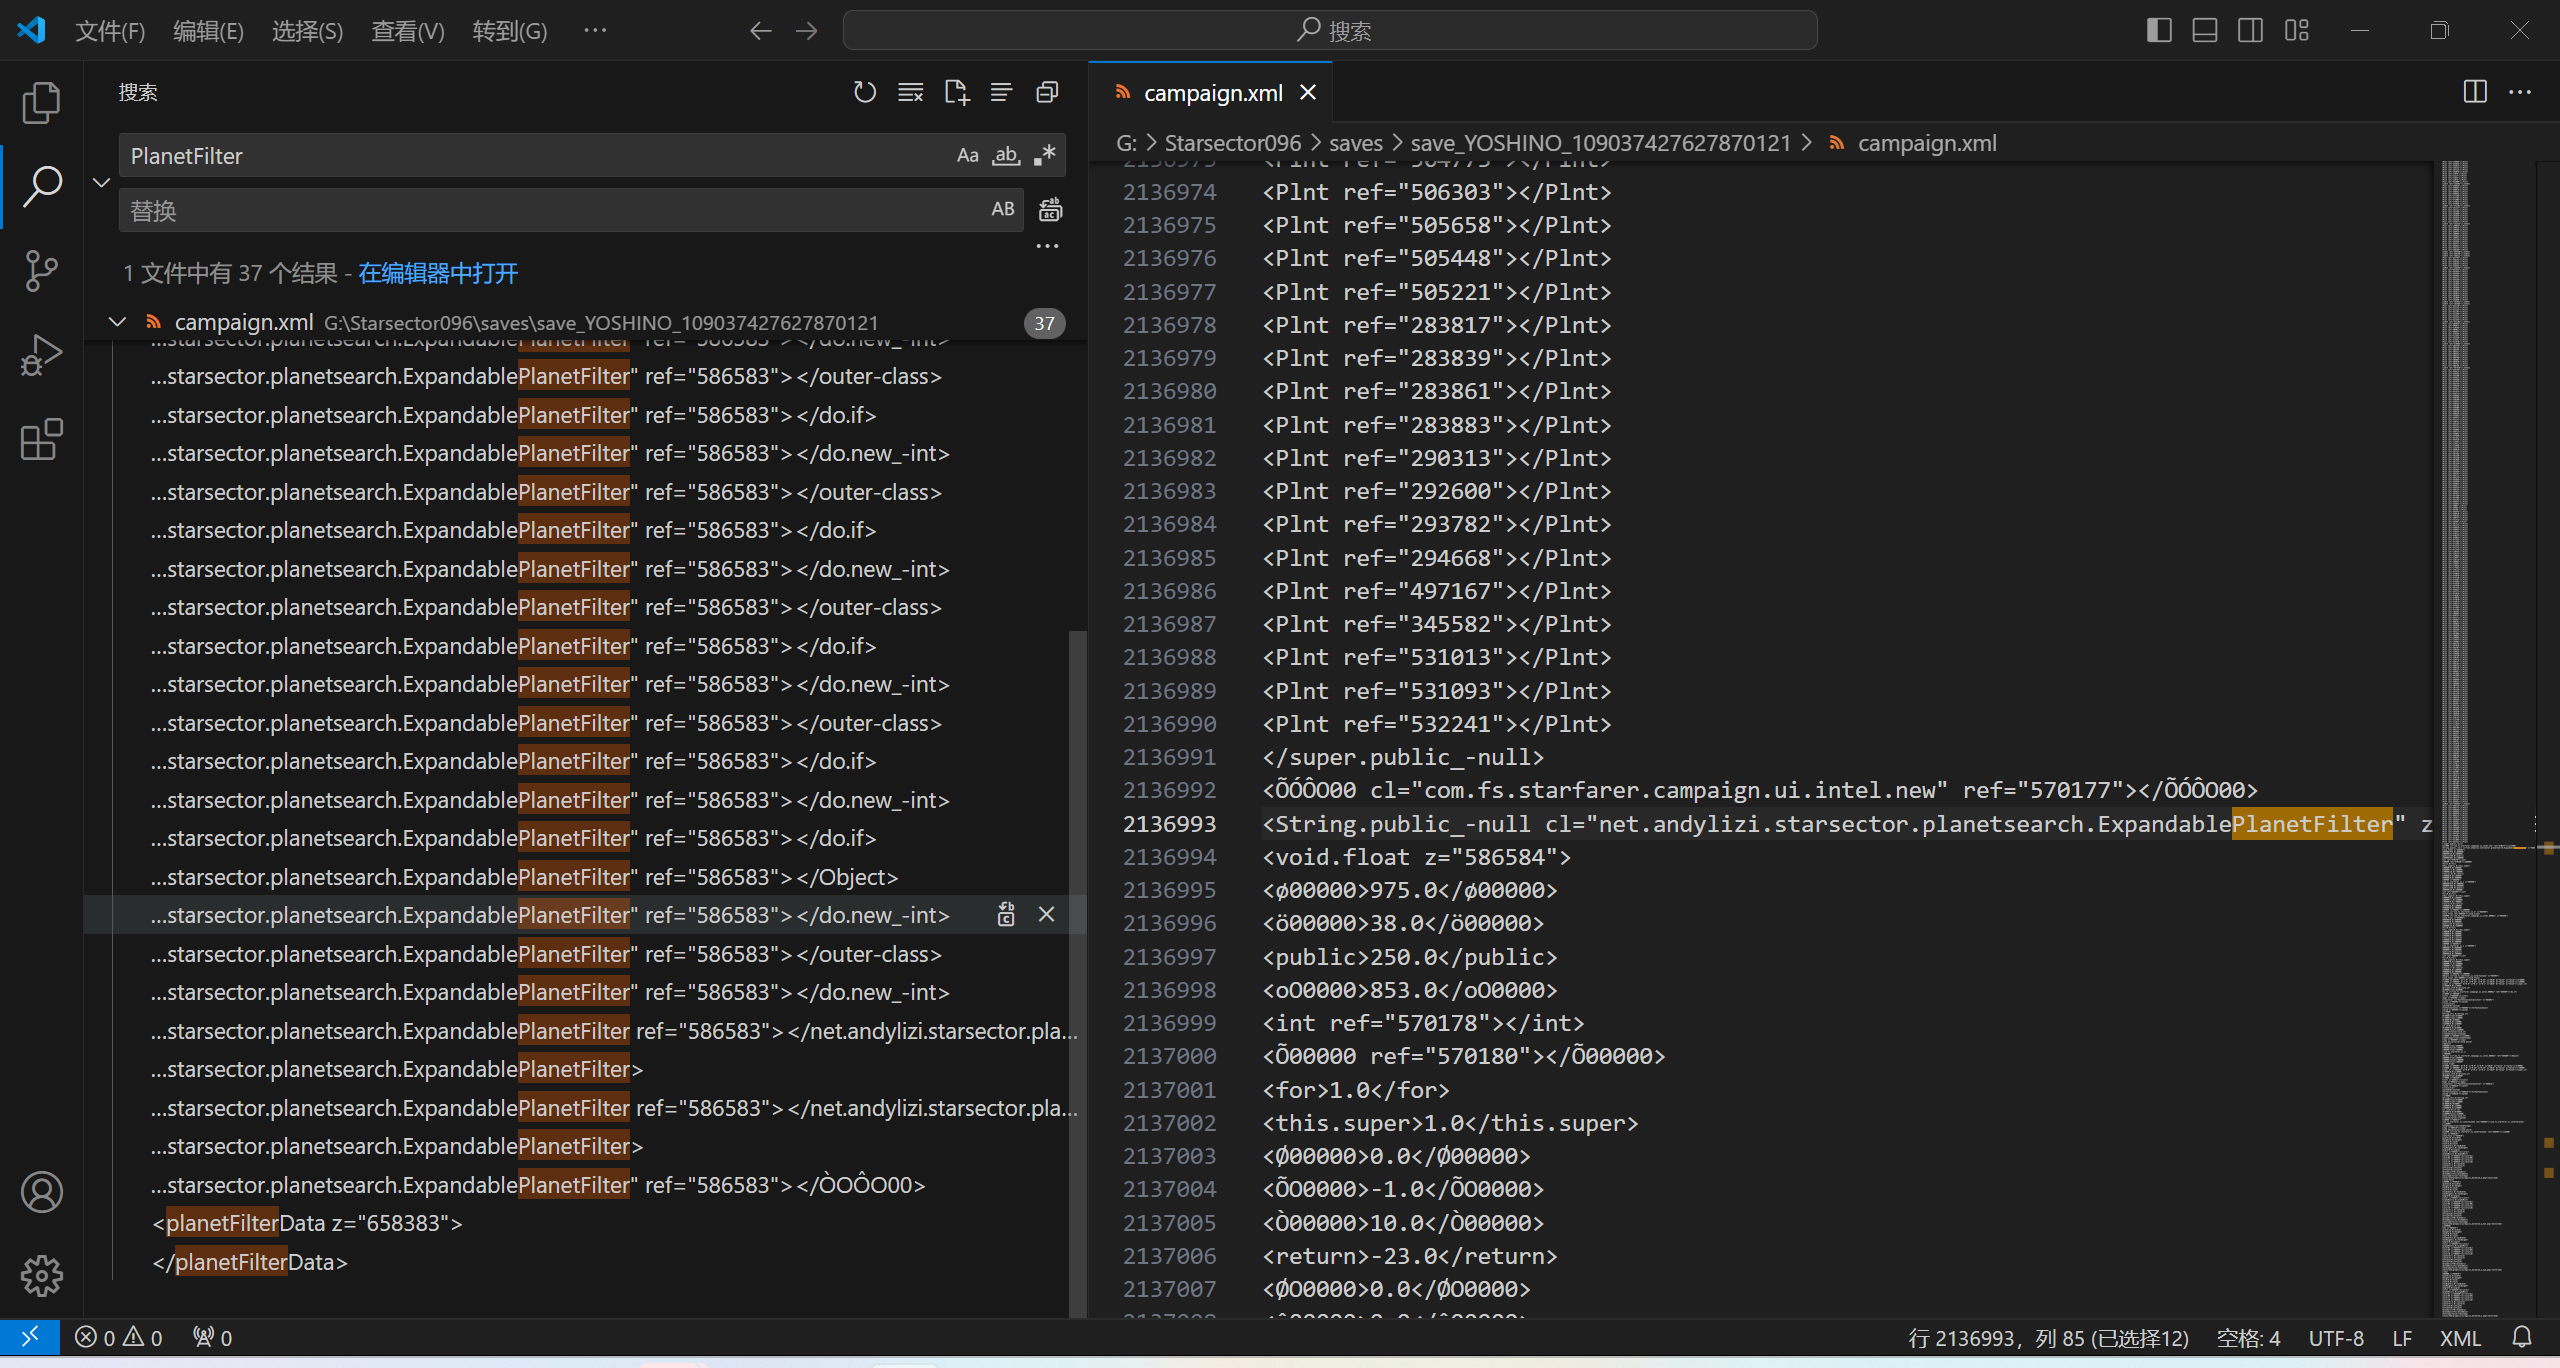Open the Run and Debug view

coord(41,355)
